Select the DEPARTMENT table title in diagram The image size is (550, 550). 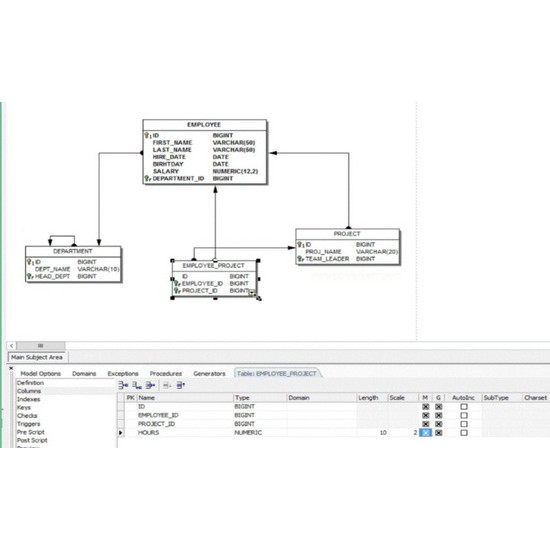(x=73, y=251)
